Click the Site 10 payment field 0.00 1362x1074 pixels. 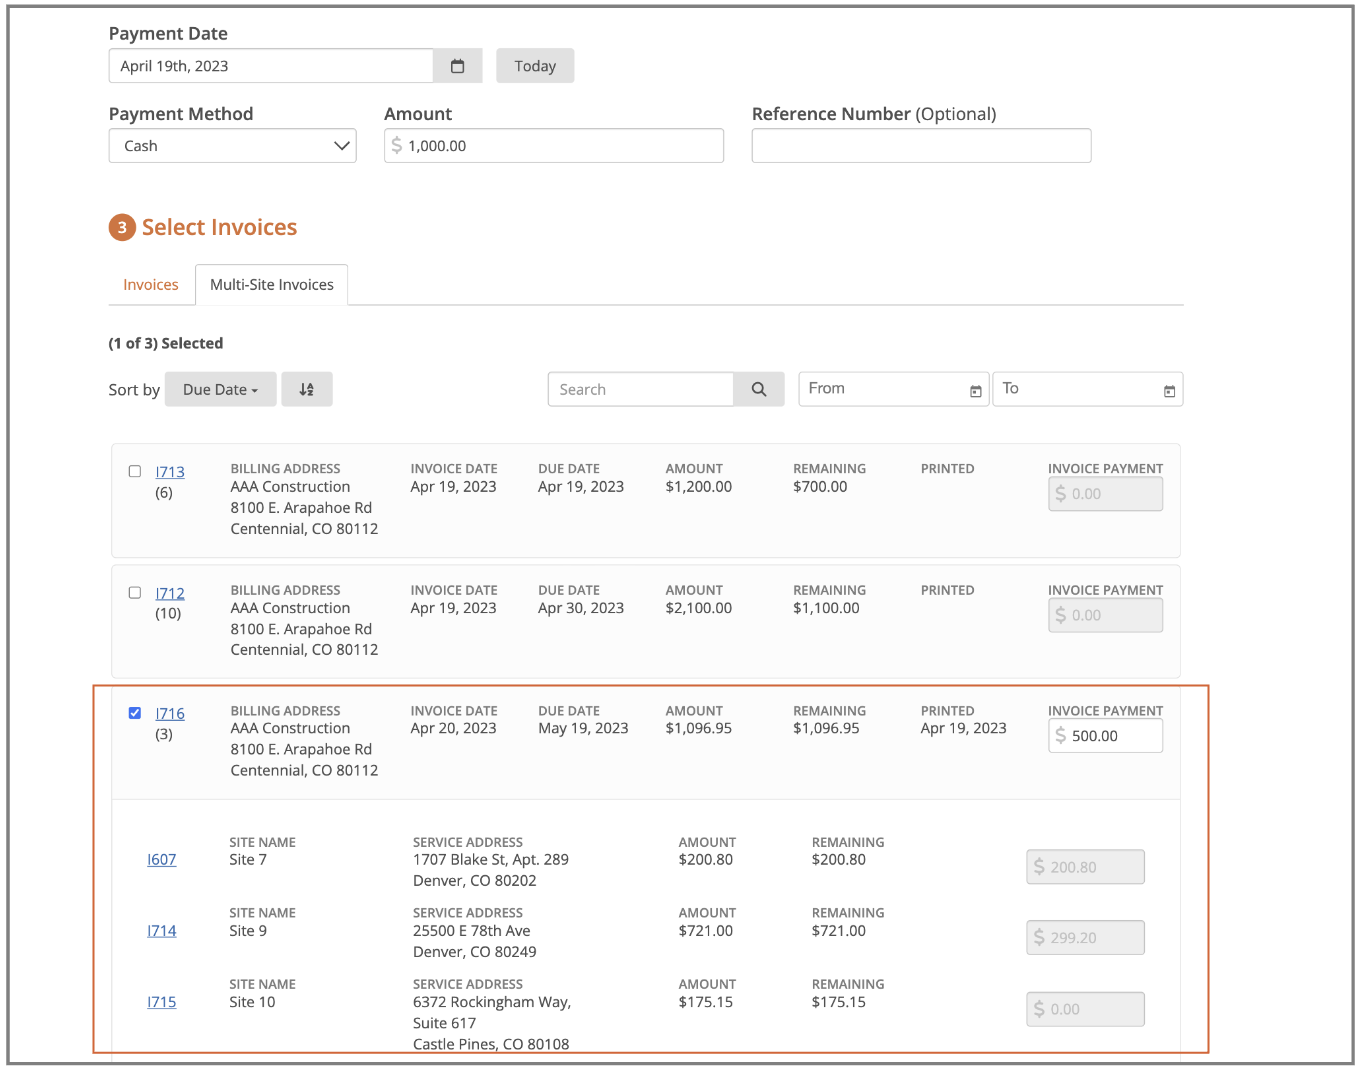coord(1086,1009)
